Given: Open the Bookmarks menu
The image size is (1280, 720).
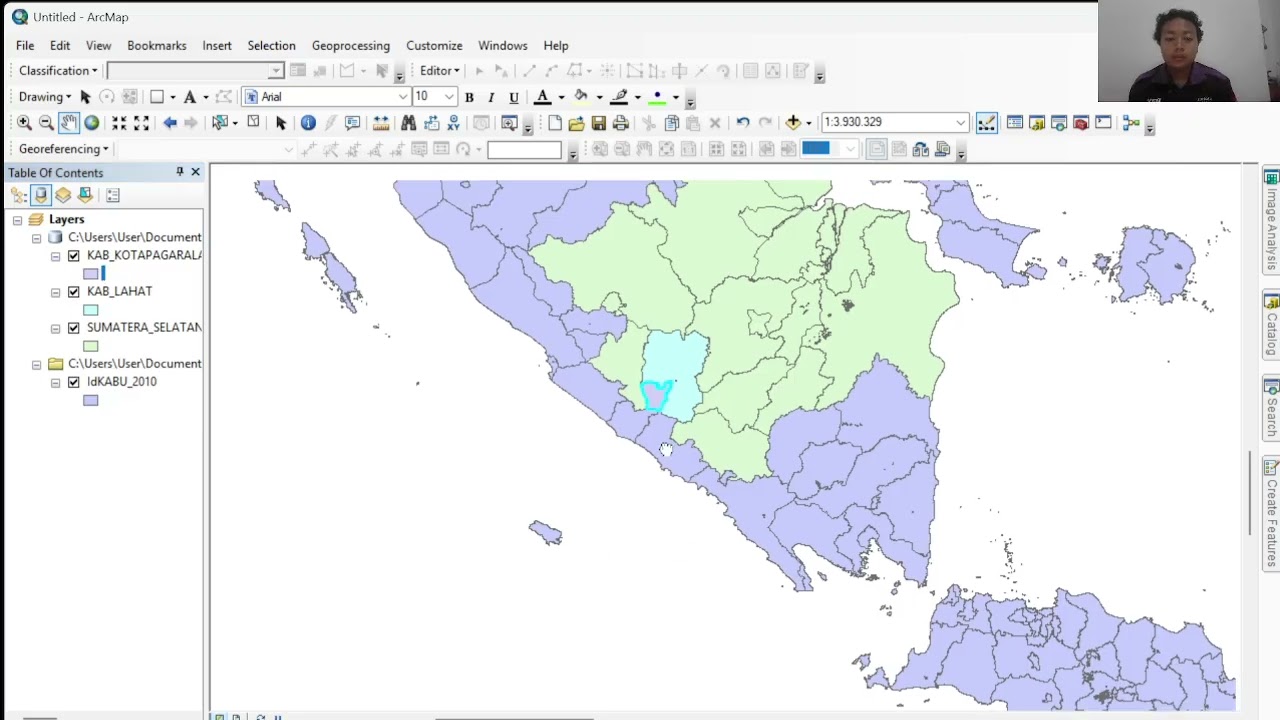Looking at the screenshot, I should 157,46.
